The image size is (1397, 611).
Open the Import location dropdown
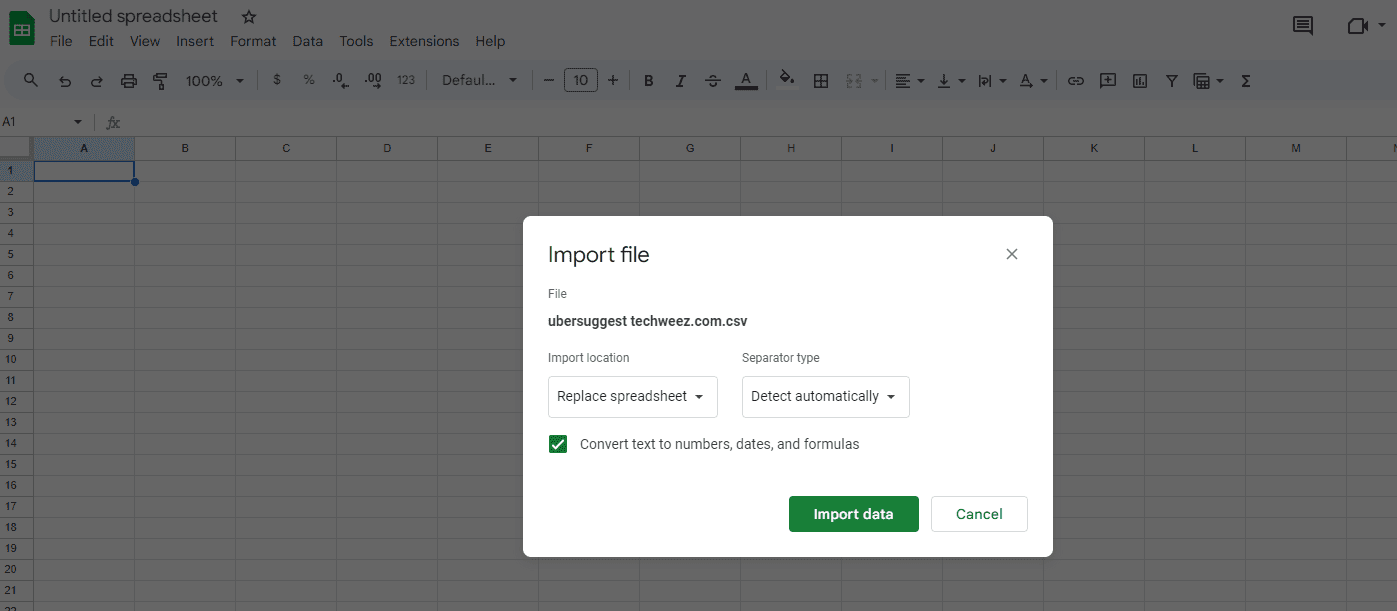(633, 397)
